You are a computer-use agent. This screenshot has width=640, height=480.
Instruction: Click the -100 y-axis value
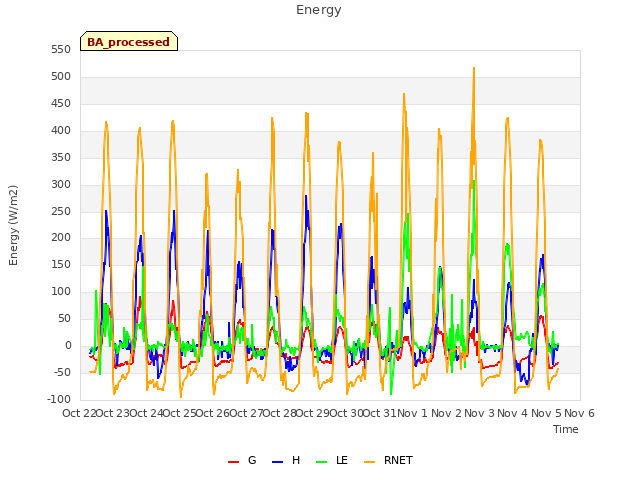coord(59,400)
